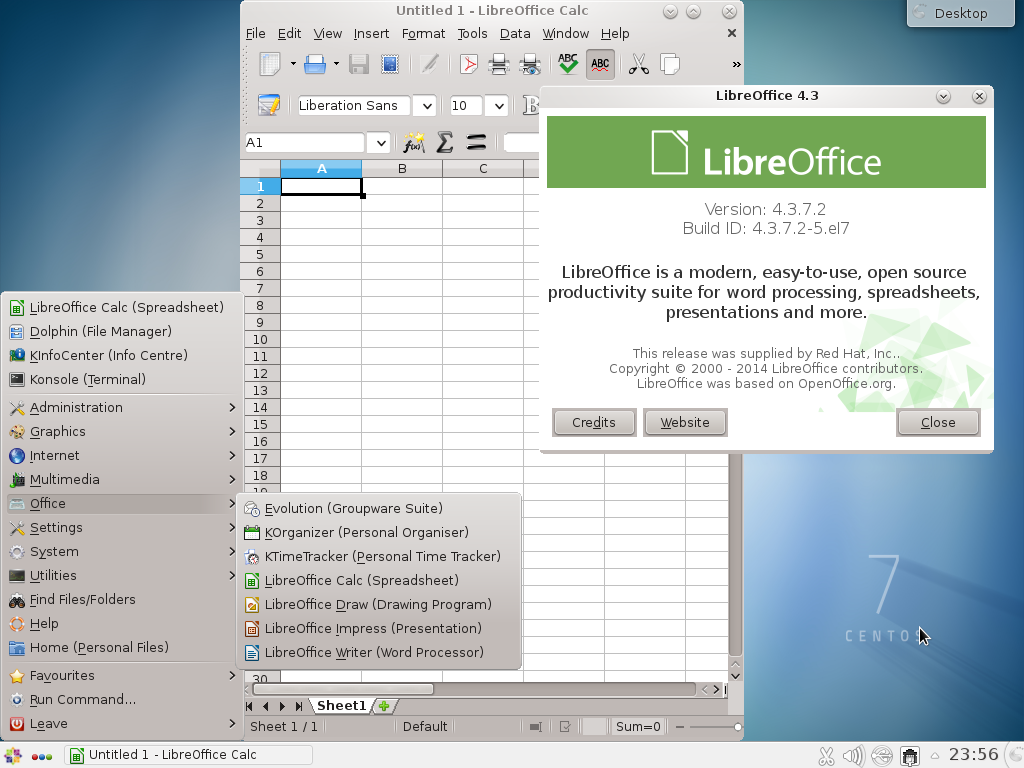Open dropdown arrow next to New icon
The width and height of the screenshot is (1024, 768).
point(293,64)
